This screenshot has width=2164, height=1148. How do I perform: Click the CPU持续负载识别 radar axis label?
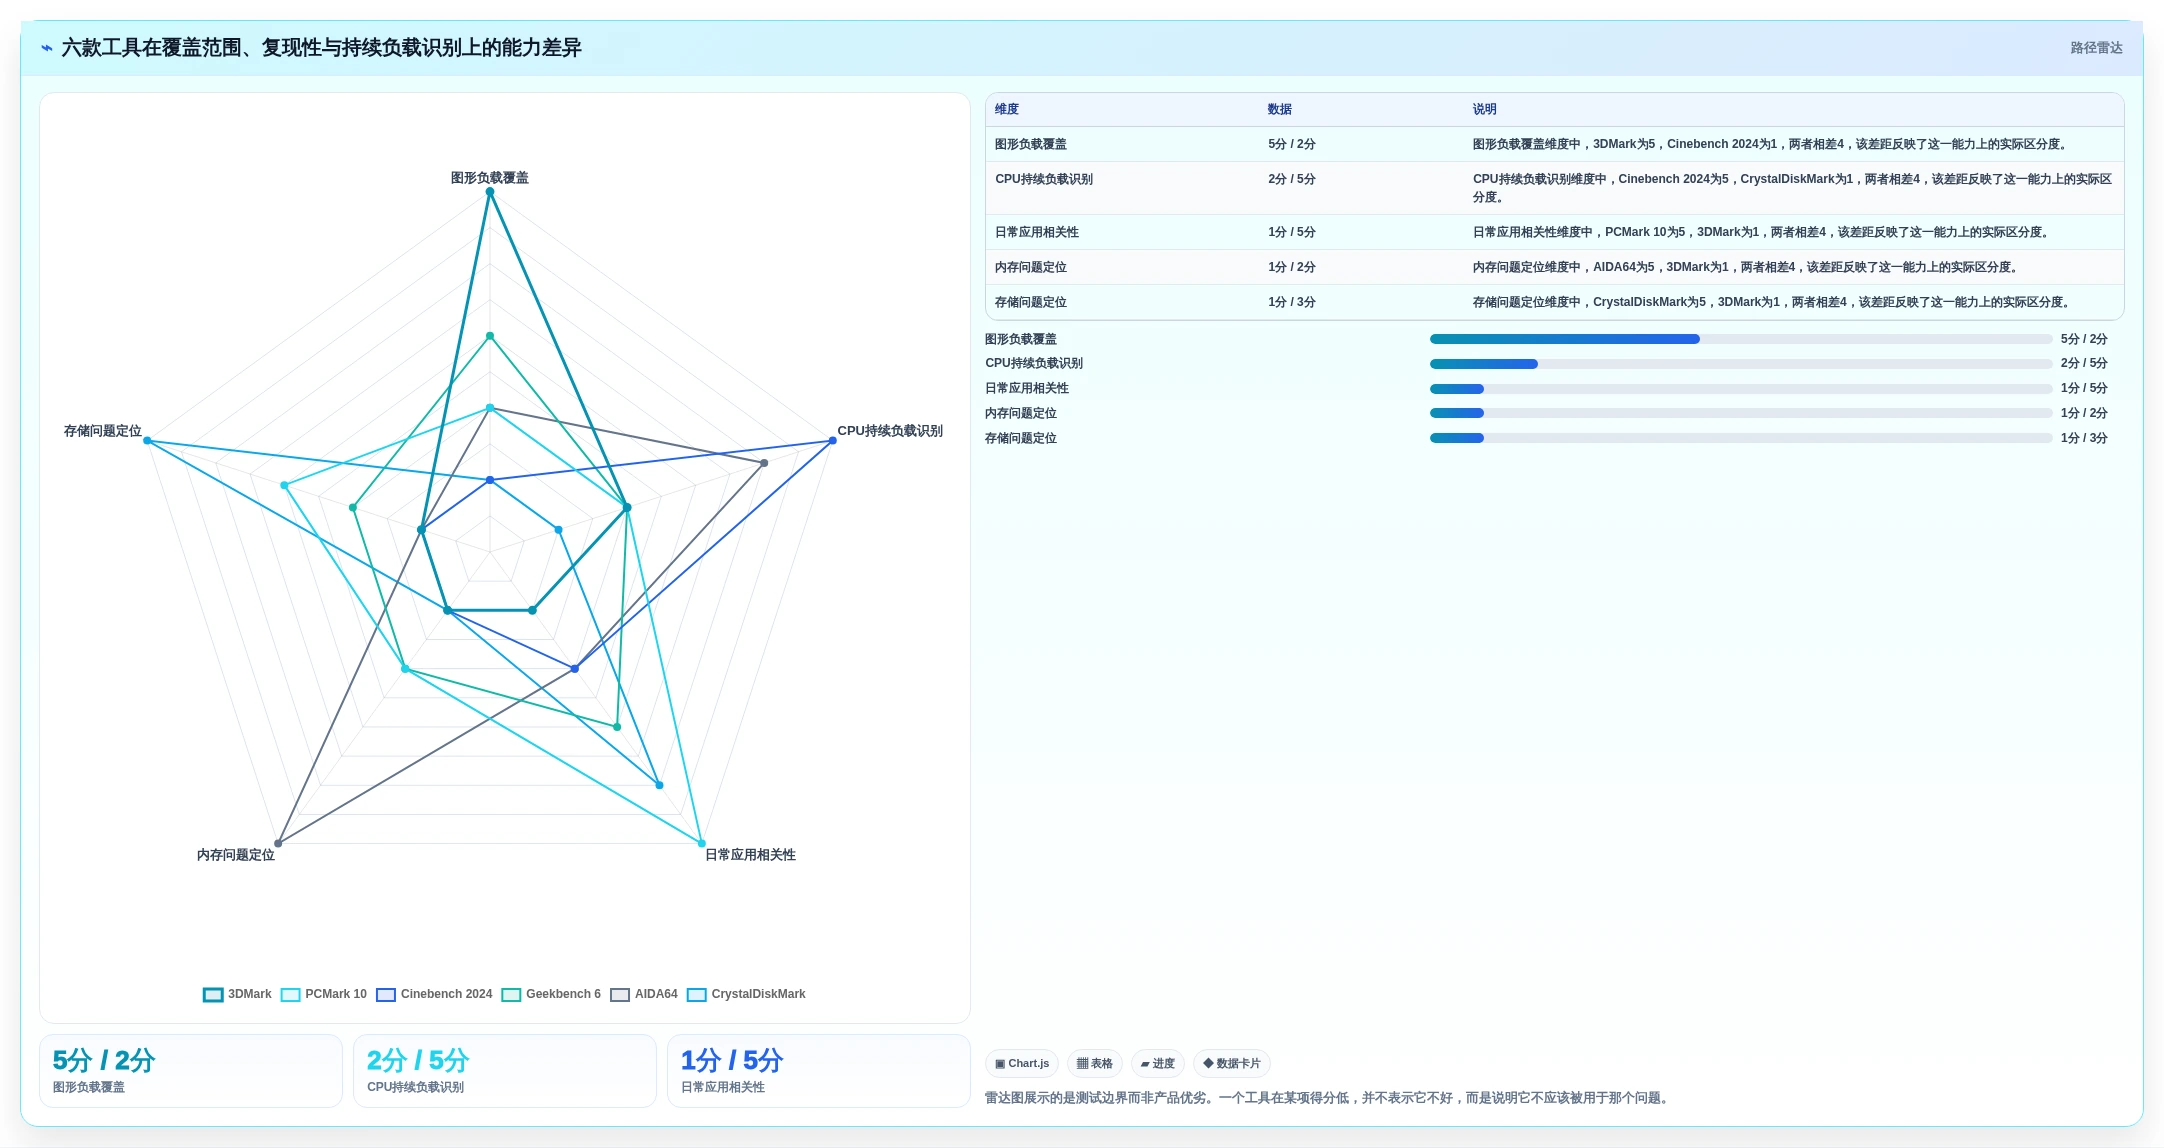click(890, 431)
